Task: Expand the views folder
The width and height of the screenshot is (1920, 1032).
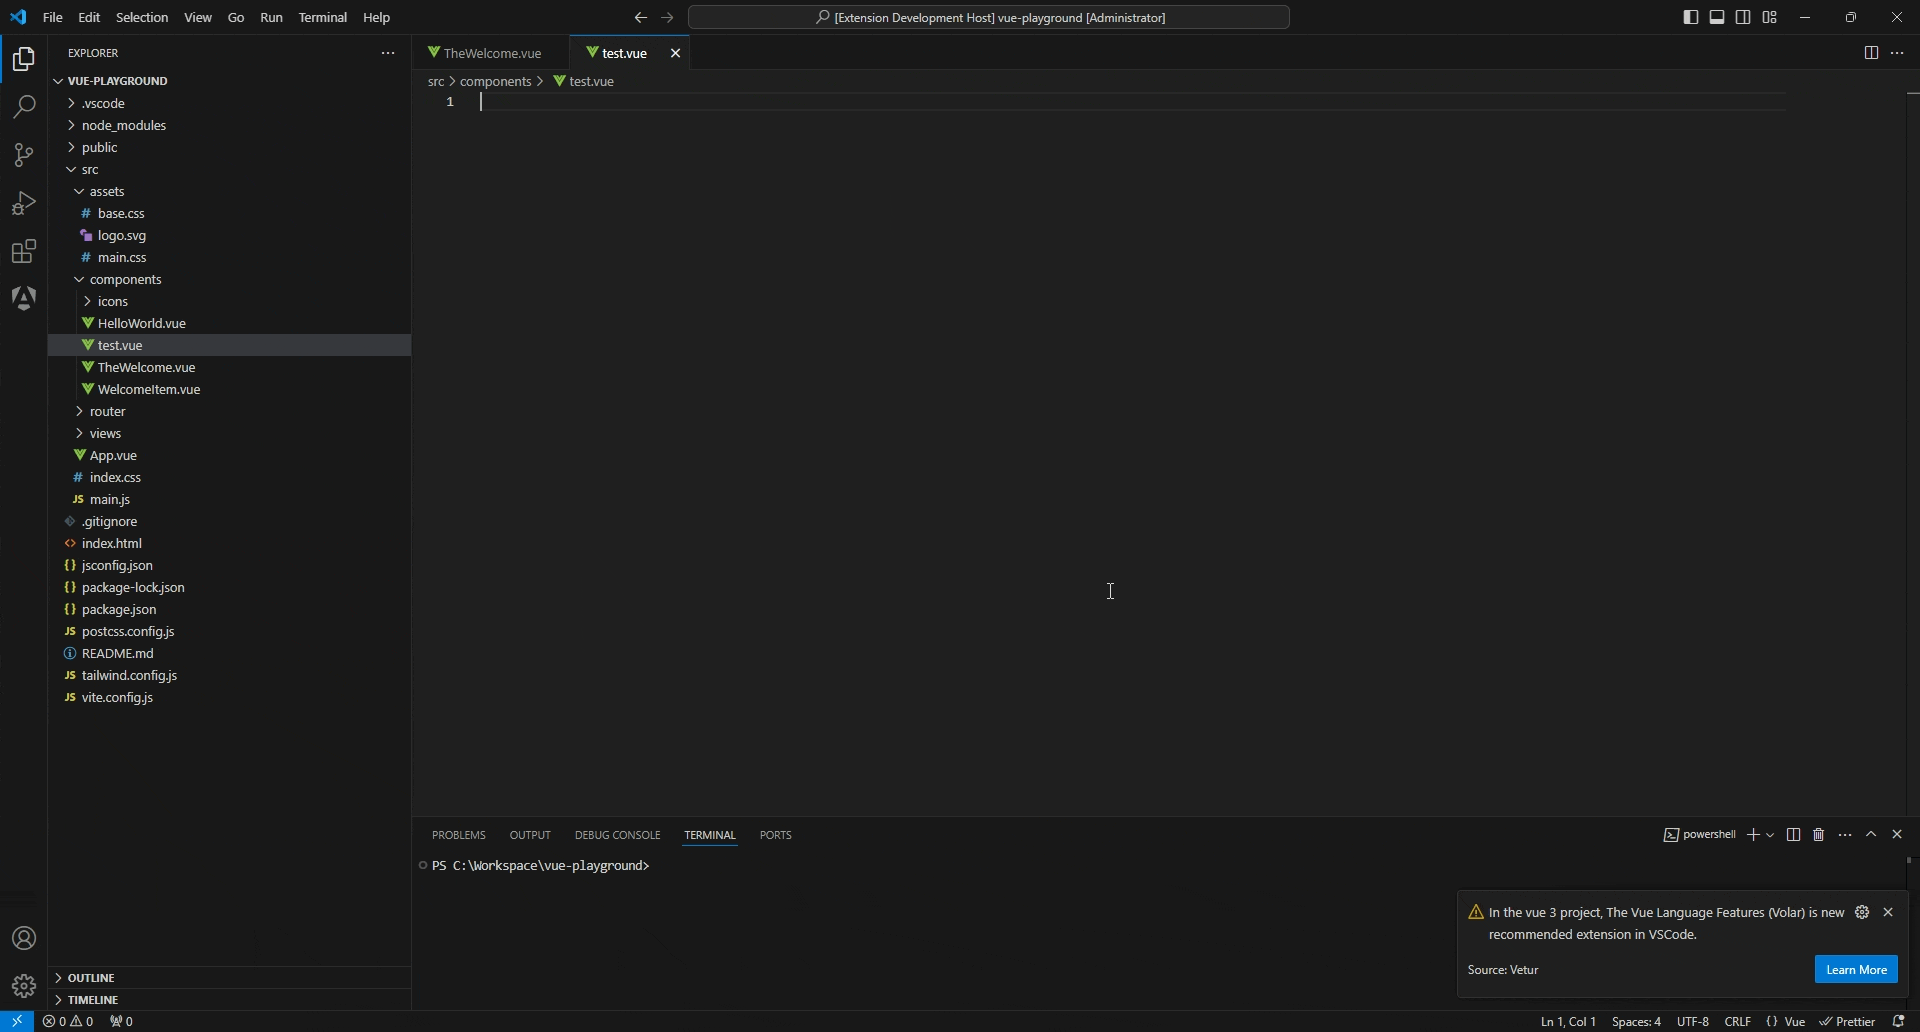Action: [229, 434]
